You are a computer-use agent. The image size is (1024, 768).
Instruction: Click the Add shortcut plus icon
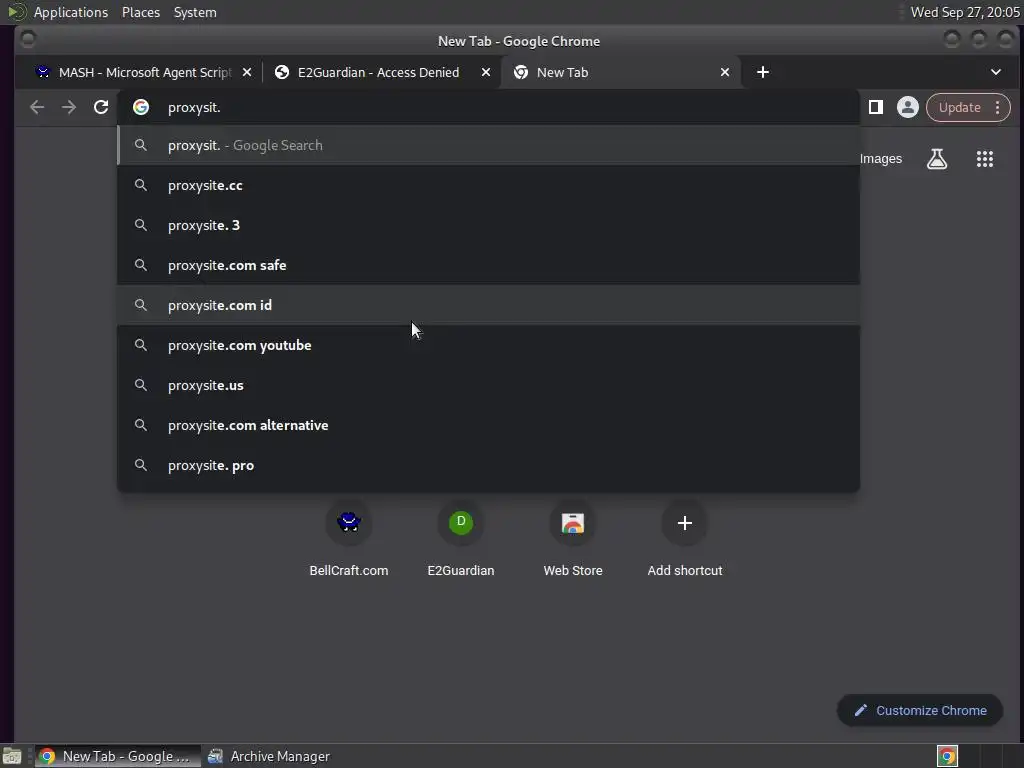(684, 522)
